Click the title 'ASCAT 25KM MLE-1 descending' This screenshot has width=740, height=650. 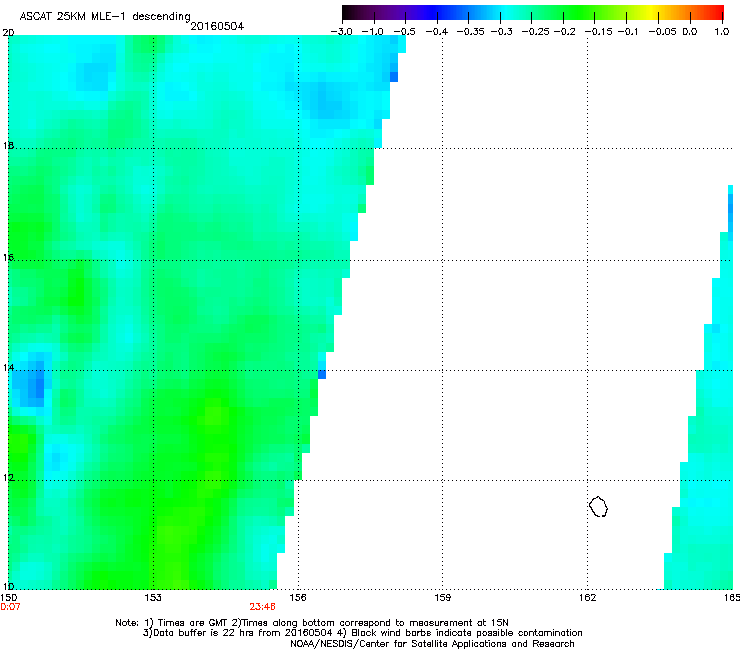(105, 16)
